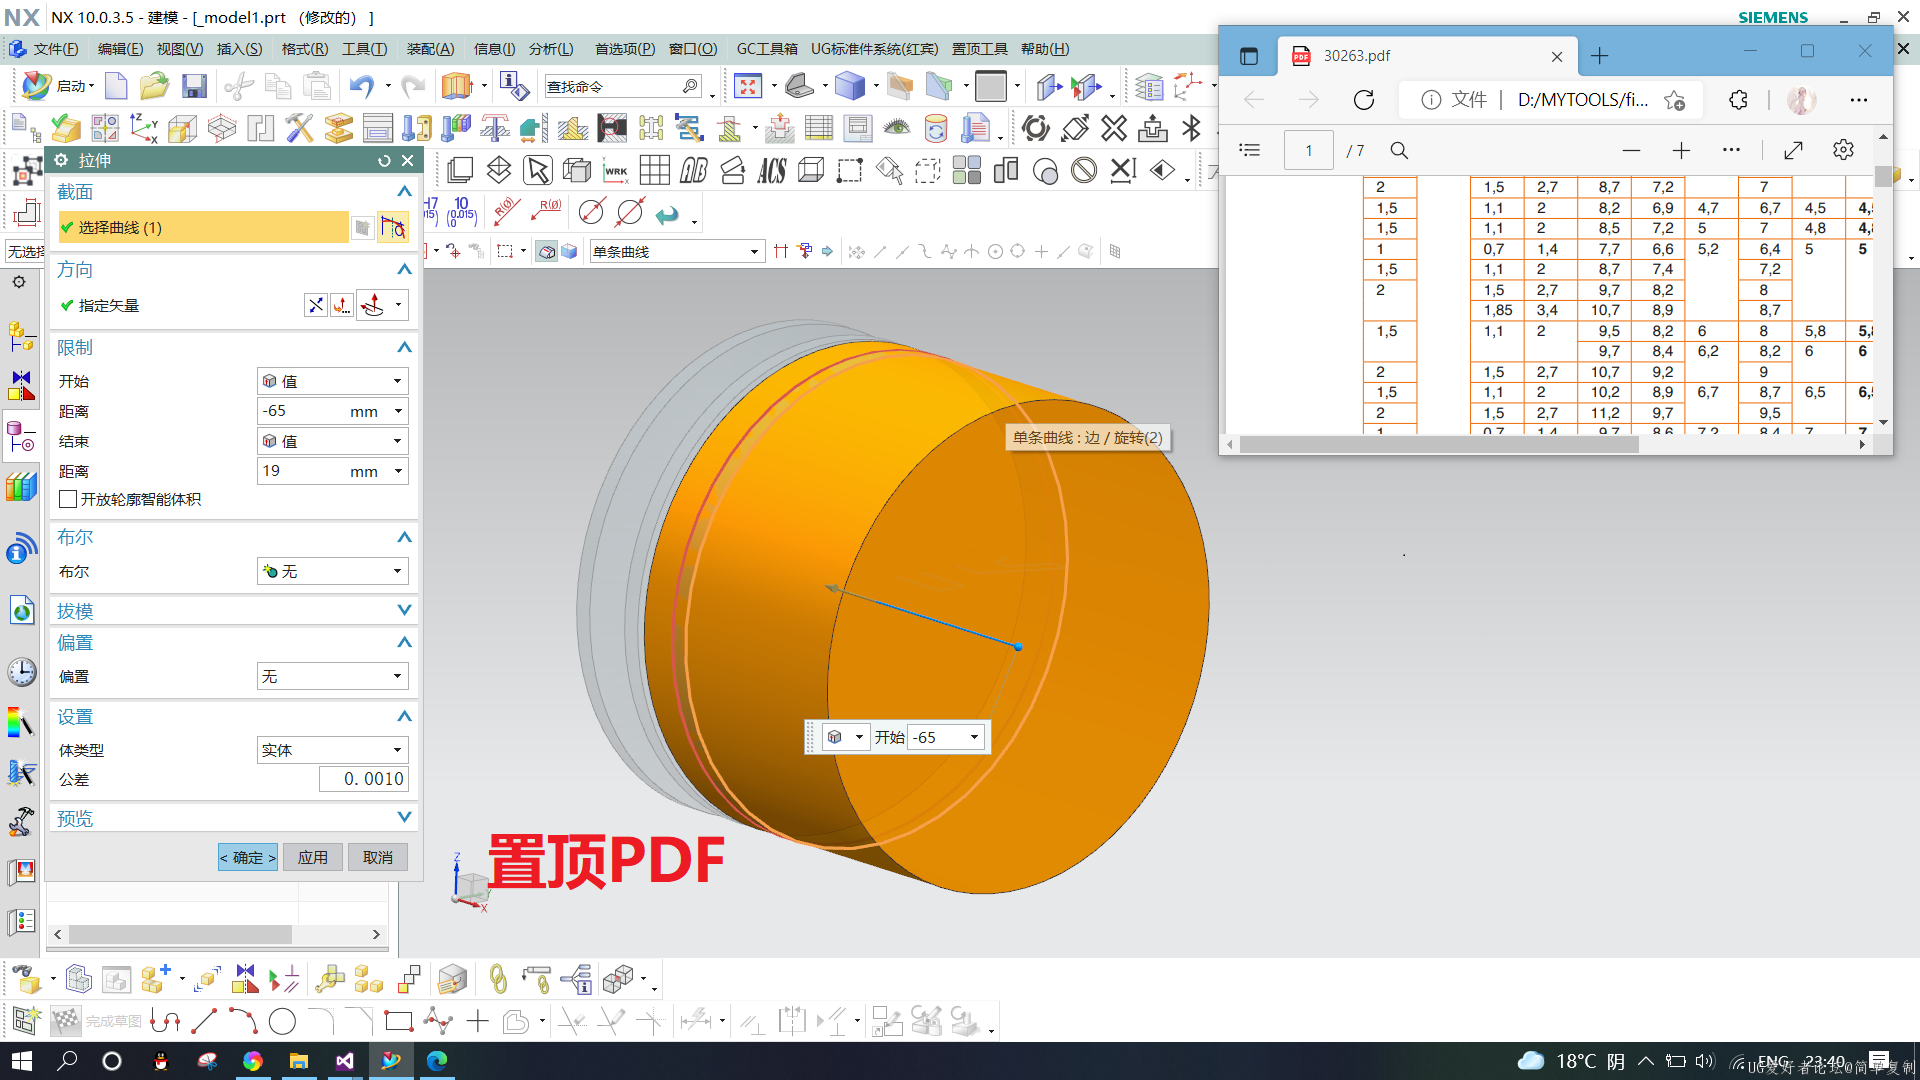Click the WRK coordinate icon
The height and width of the screenshot is (1080, 1920).
(x=616, y=171)
